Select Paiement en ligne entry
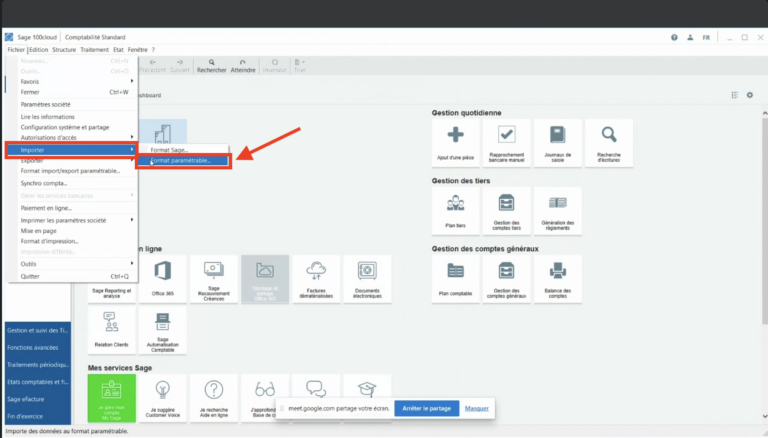Image resolution: width=768 pixels, height=438 pixels. tap(72, 208)
